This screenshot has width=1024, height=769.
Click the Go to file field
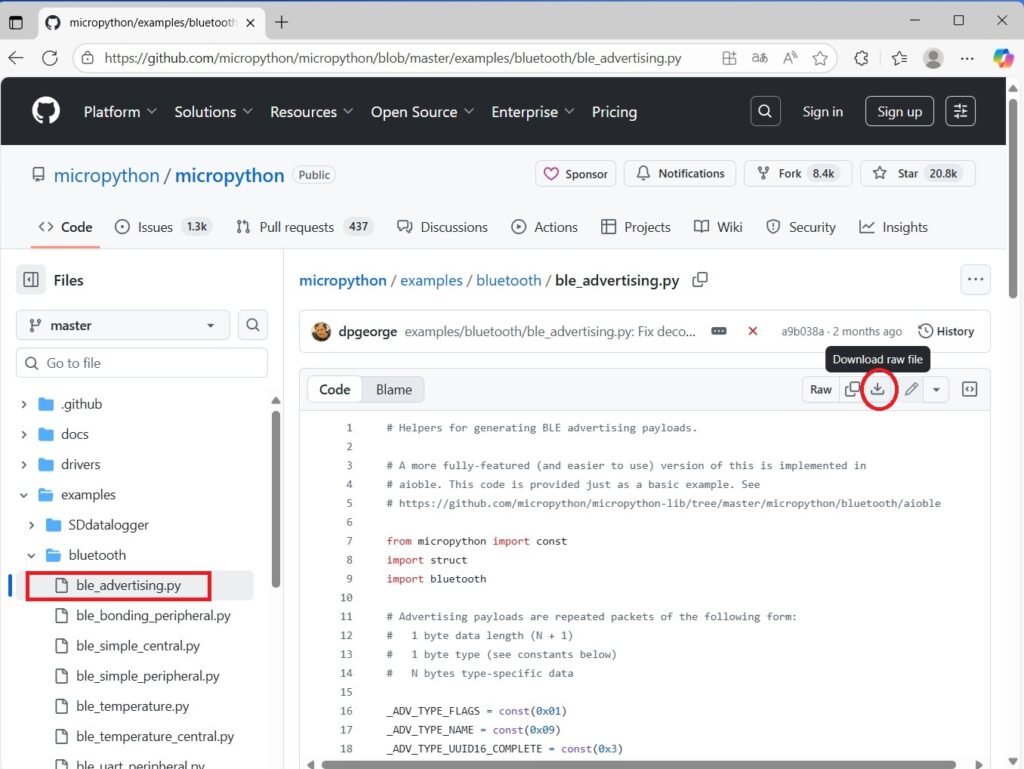pyautogui.click(x=142, y=363)
